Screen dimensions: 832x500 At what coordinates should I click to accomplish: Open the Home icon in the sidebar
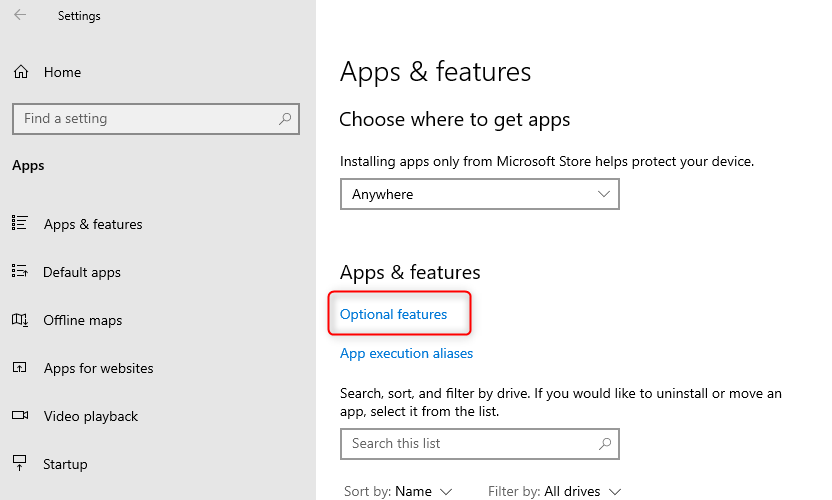pos(21,72)
